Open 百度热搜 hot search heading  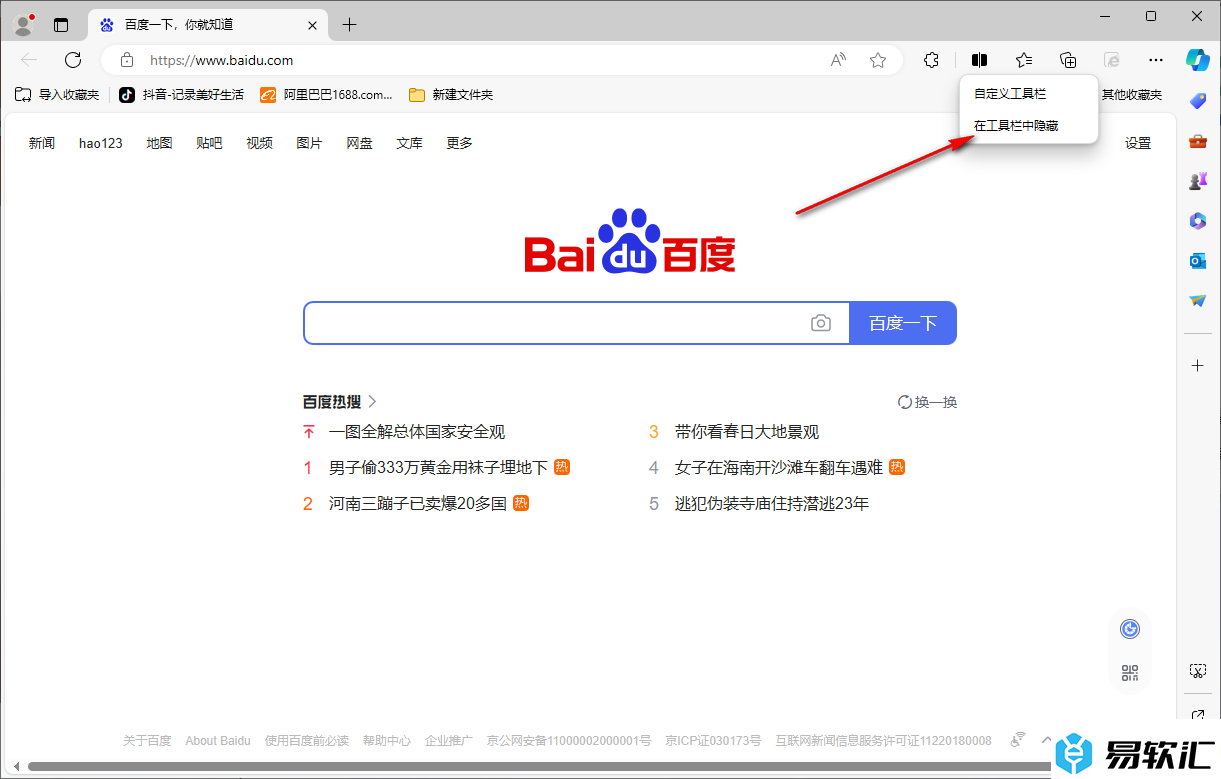point(340,402)
